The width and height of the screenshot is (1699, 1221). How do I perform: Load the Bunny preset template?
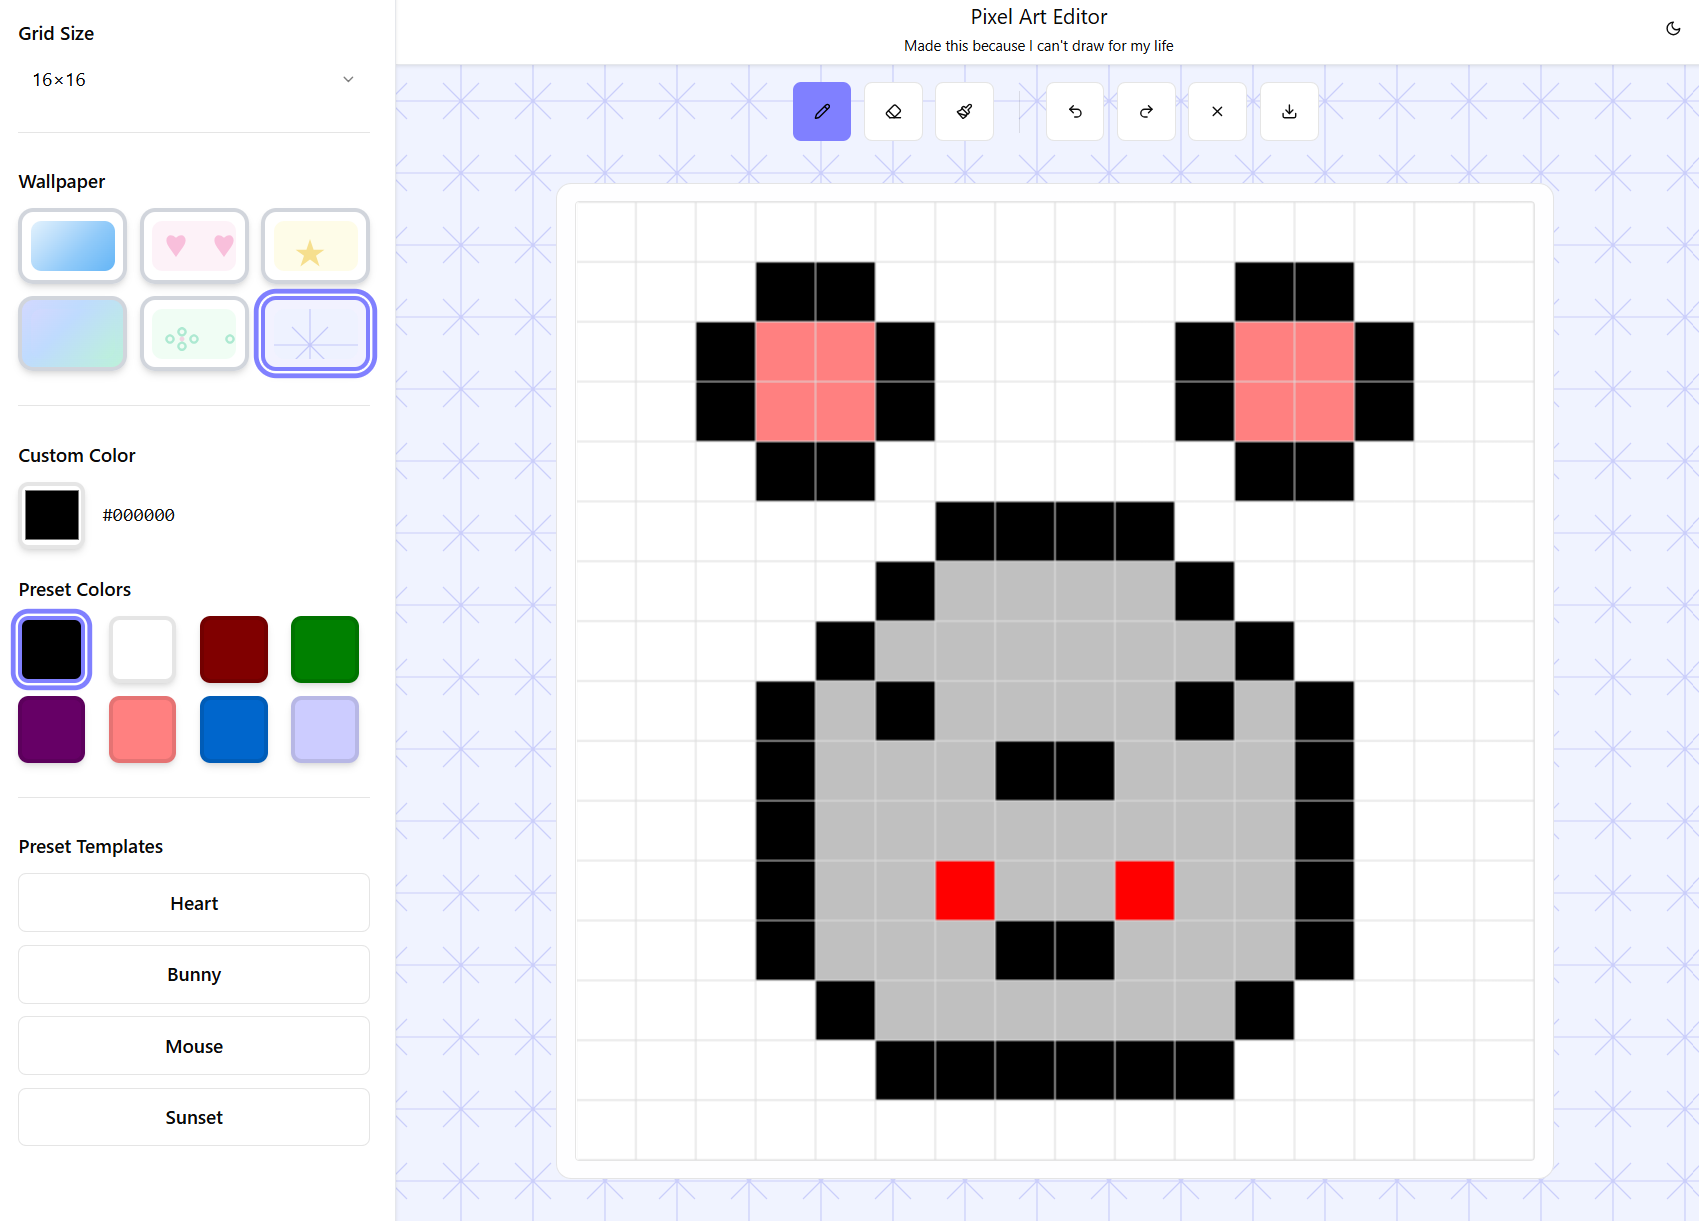click(194, 975)
